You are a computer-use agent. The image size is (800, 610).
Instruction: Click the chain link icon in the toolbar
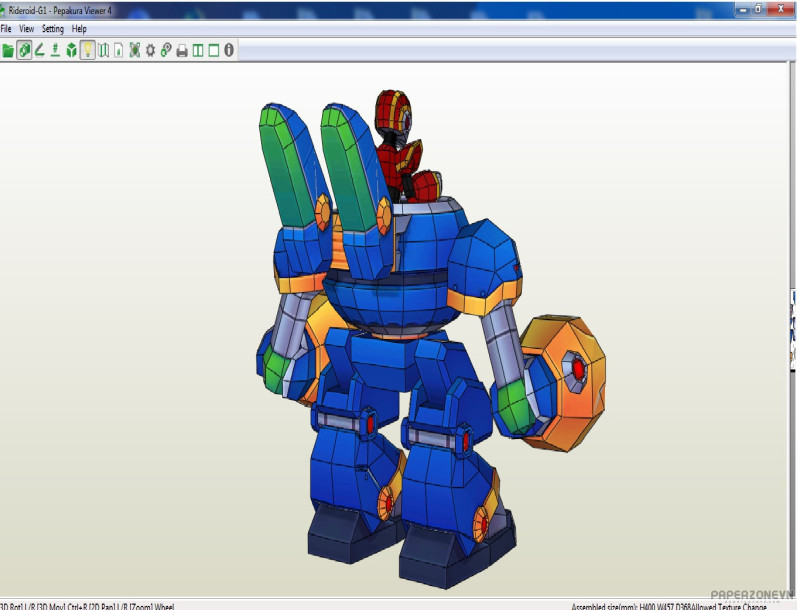click(x=166, y=50)
